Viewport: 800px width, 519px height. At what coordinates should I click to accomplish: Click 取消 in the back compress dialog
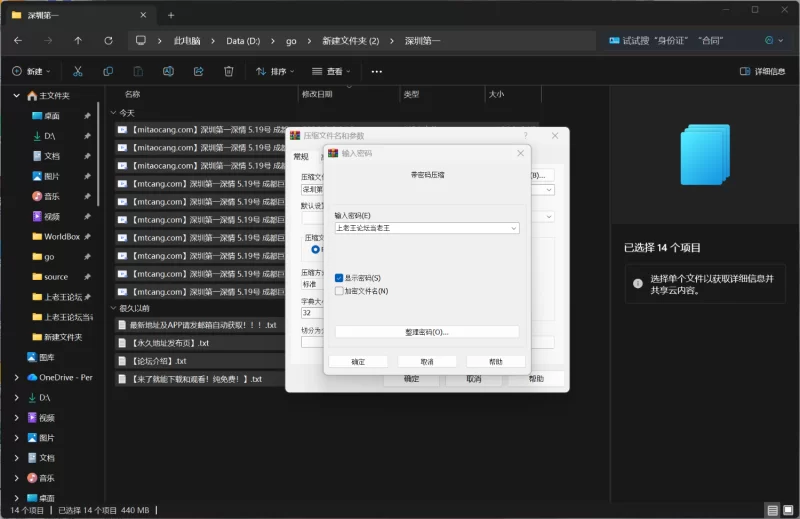473,379
